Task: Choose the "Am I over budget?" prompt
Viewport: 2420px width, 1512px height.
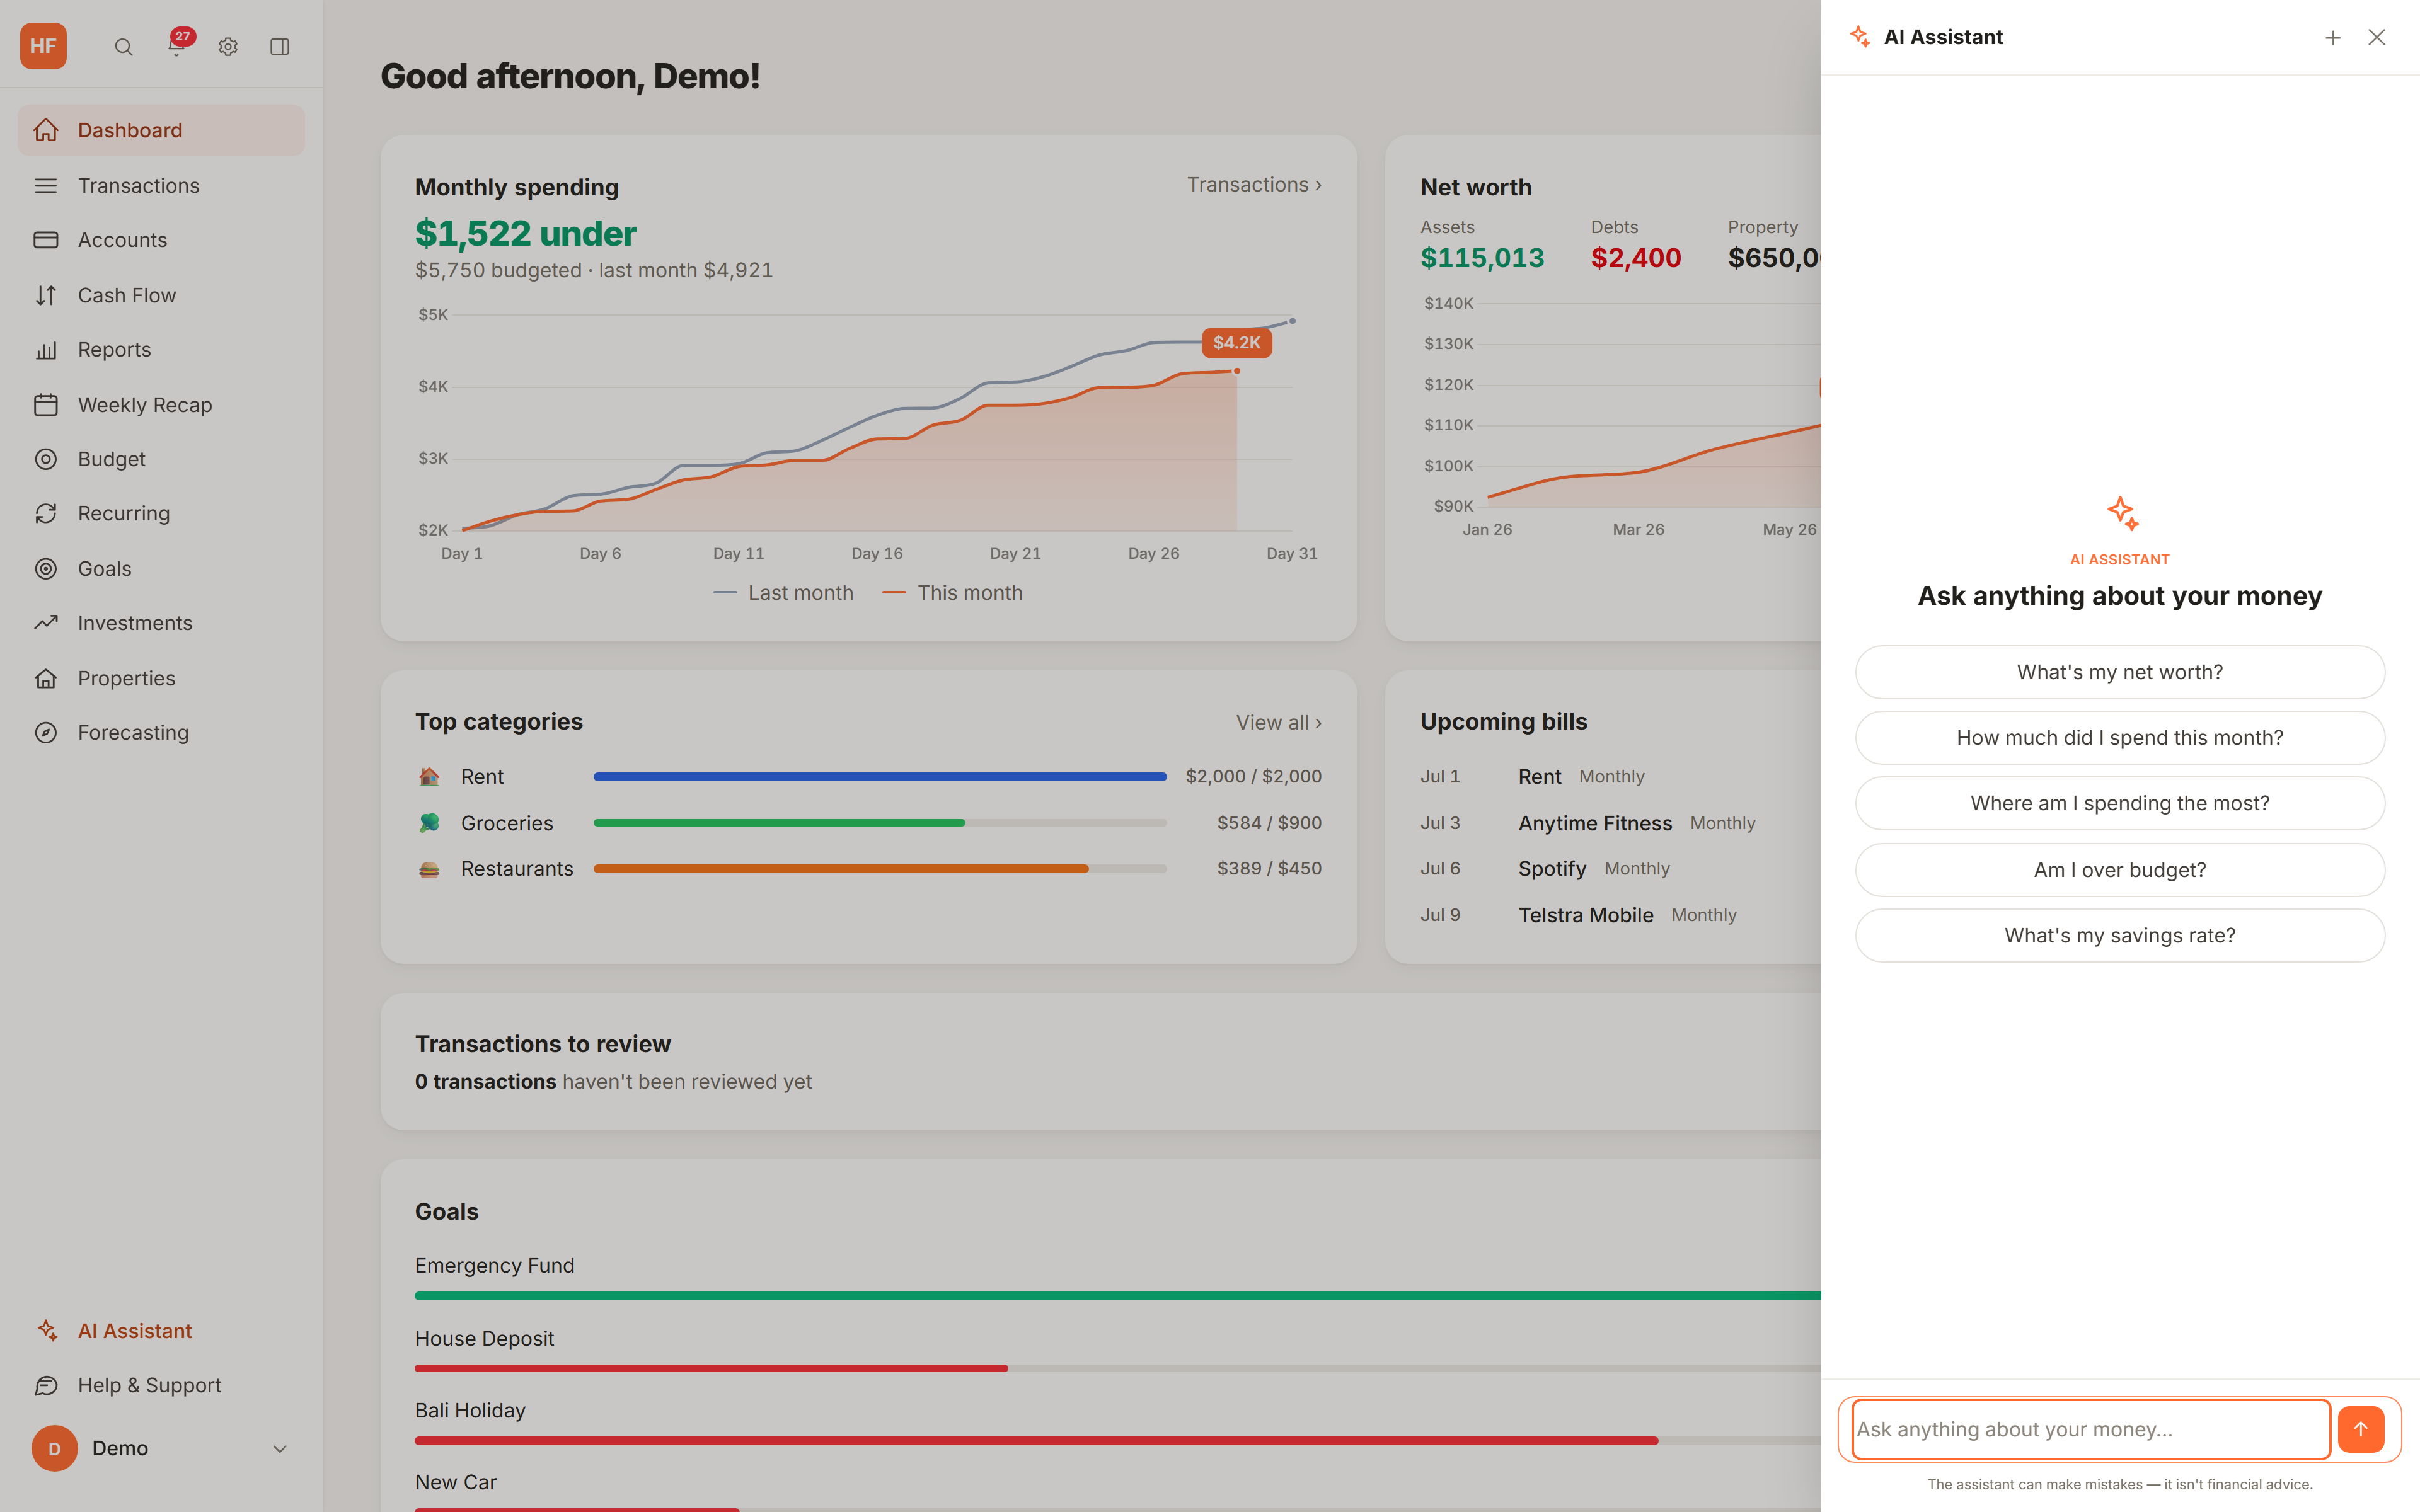Action: (x=2119, y=870)
